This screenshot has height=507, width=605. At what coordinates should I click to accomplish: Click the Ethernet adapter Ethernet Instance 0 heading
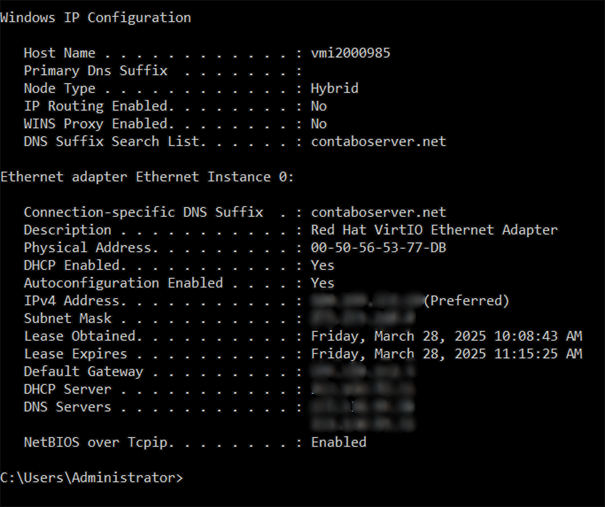point(134,177)
